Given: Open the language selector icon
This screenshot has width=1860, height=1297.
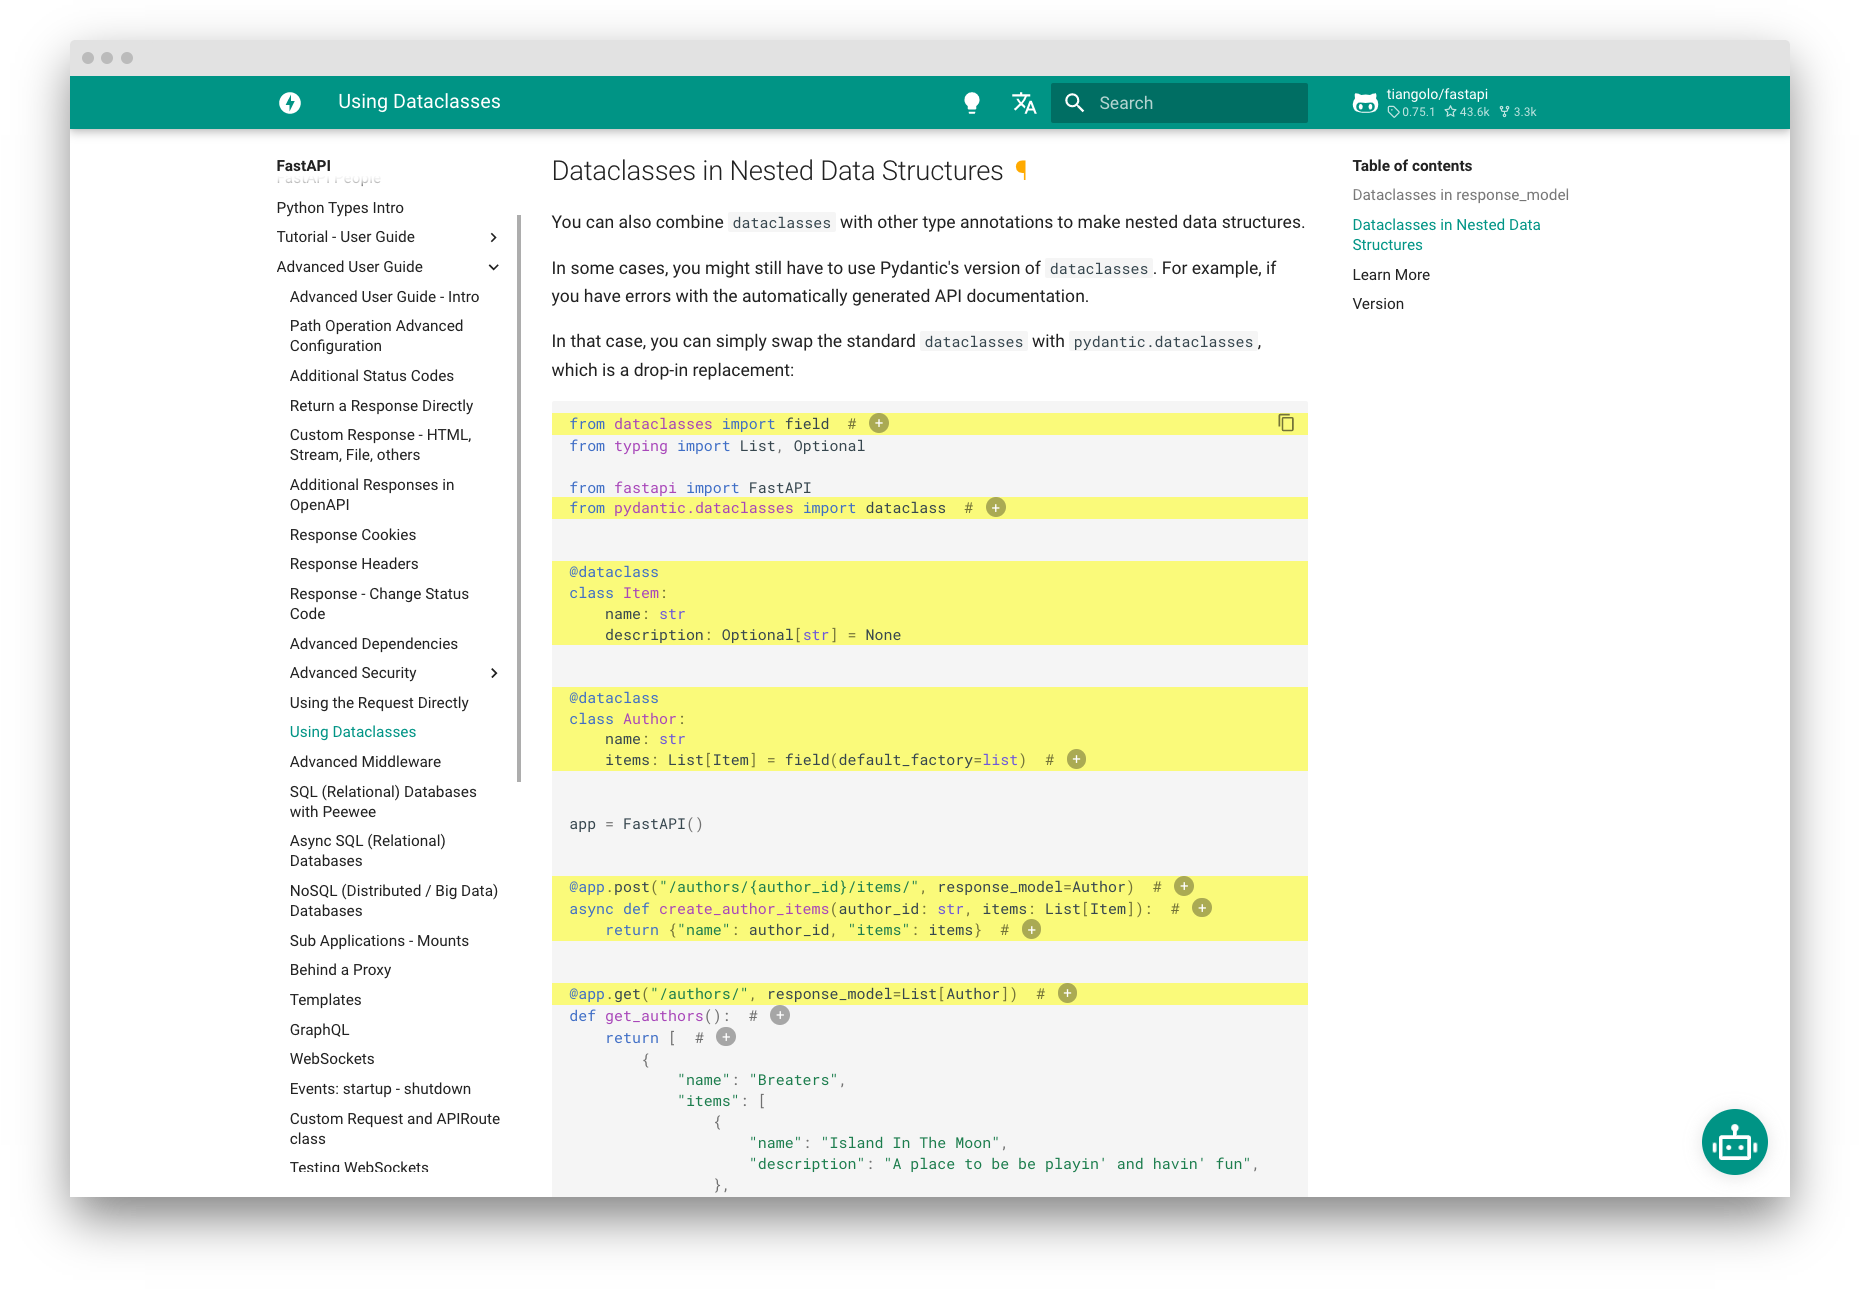Looking at the screenshot, I should coord(1023,102).
